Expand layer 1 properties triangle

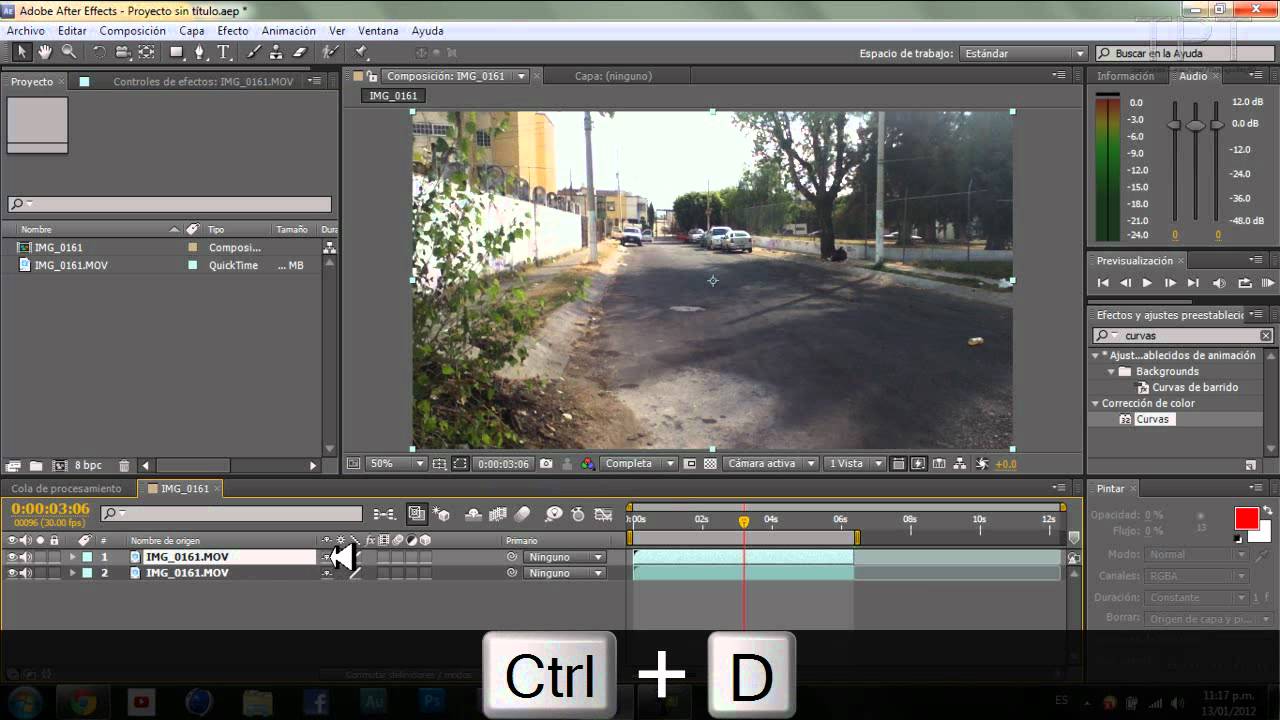pos(72,557)
